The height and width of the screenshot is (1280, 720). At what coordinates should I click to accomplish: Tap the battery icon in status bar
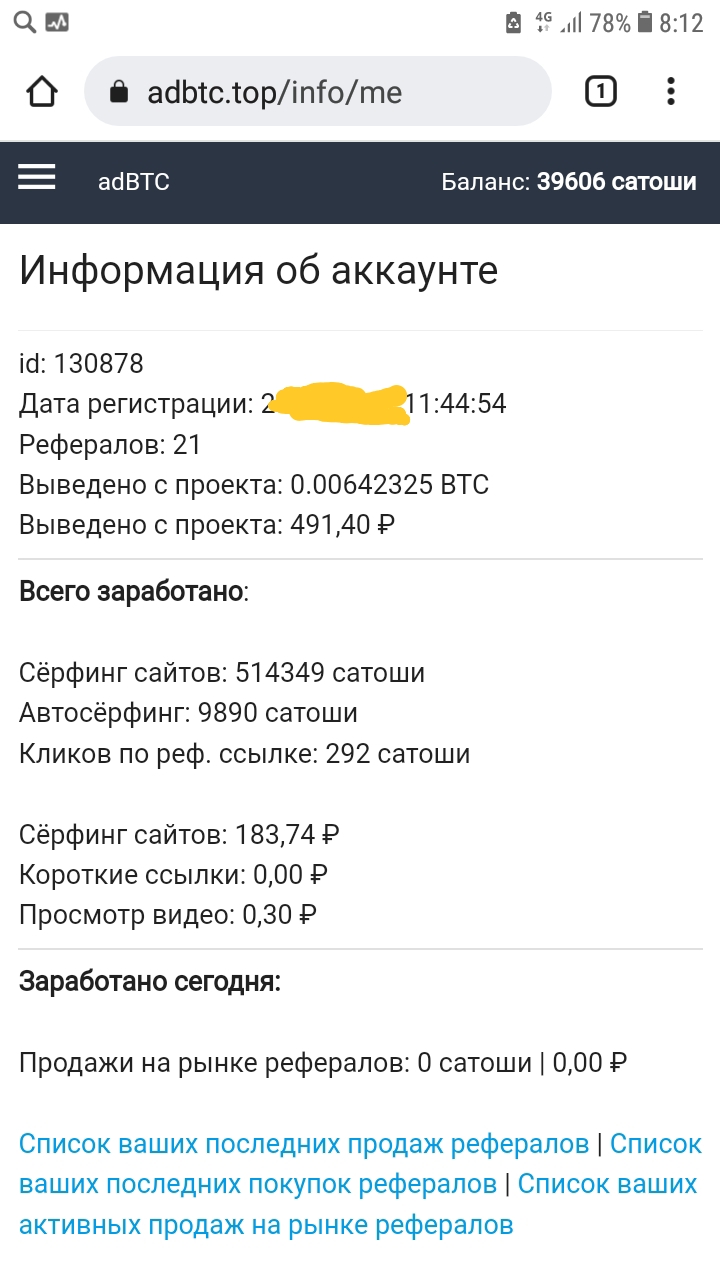point(645,21)
